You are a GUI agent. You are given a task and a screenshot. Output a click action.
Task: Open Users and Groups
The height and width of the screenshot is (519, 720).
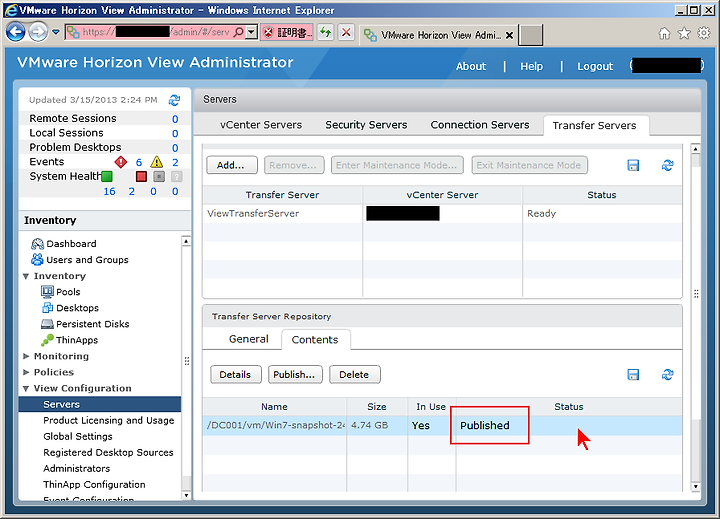point(79,260)
